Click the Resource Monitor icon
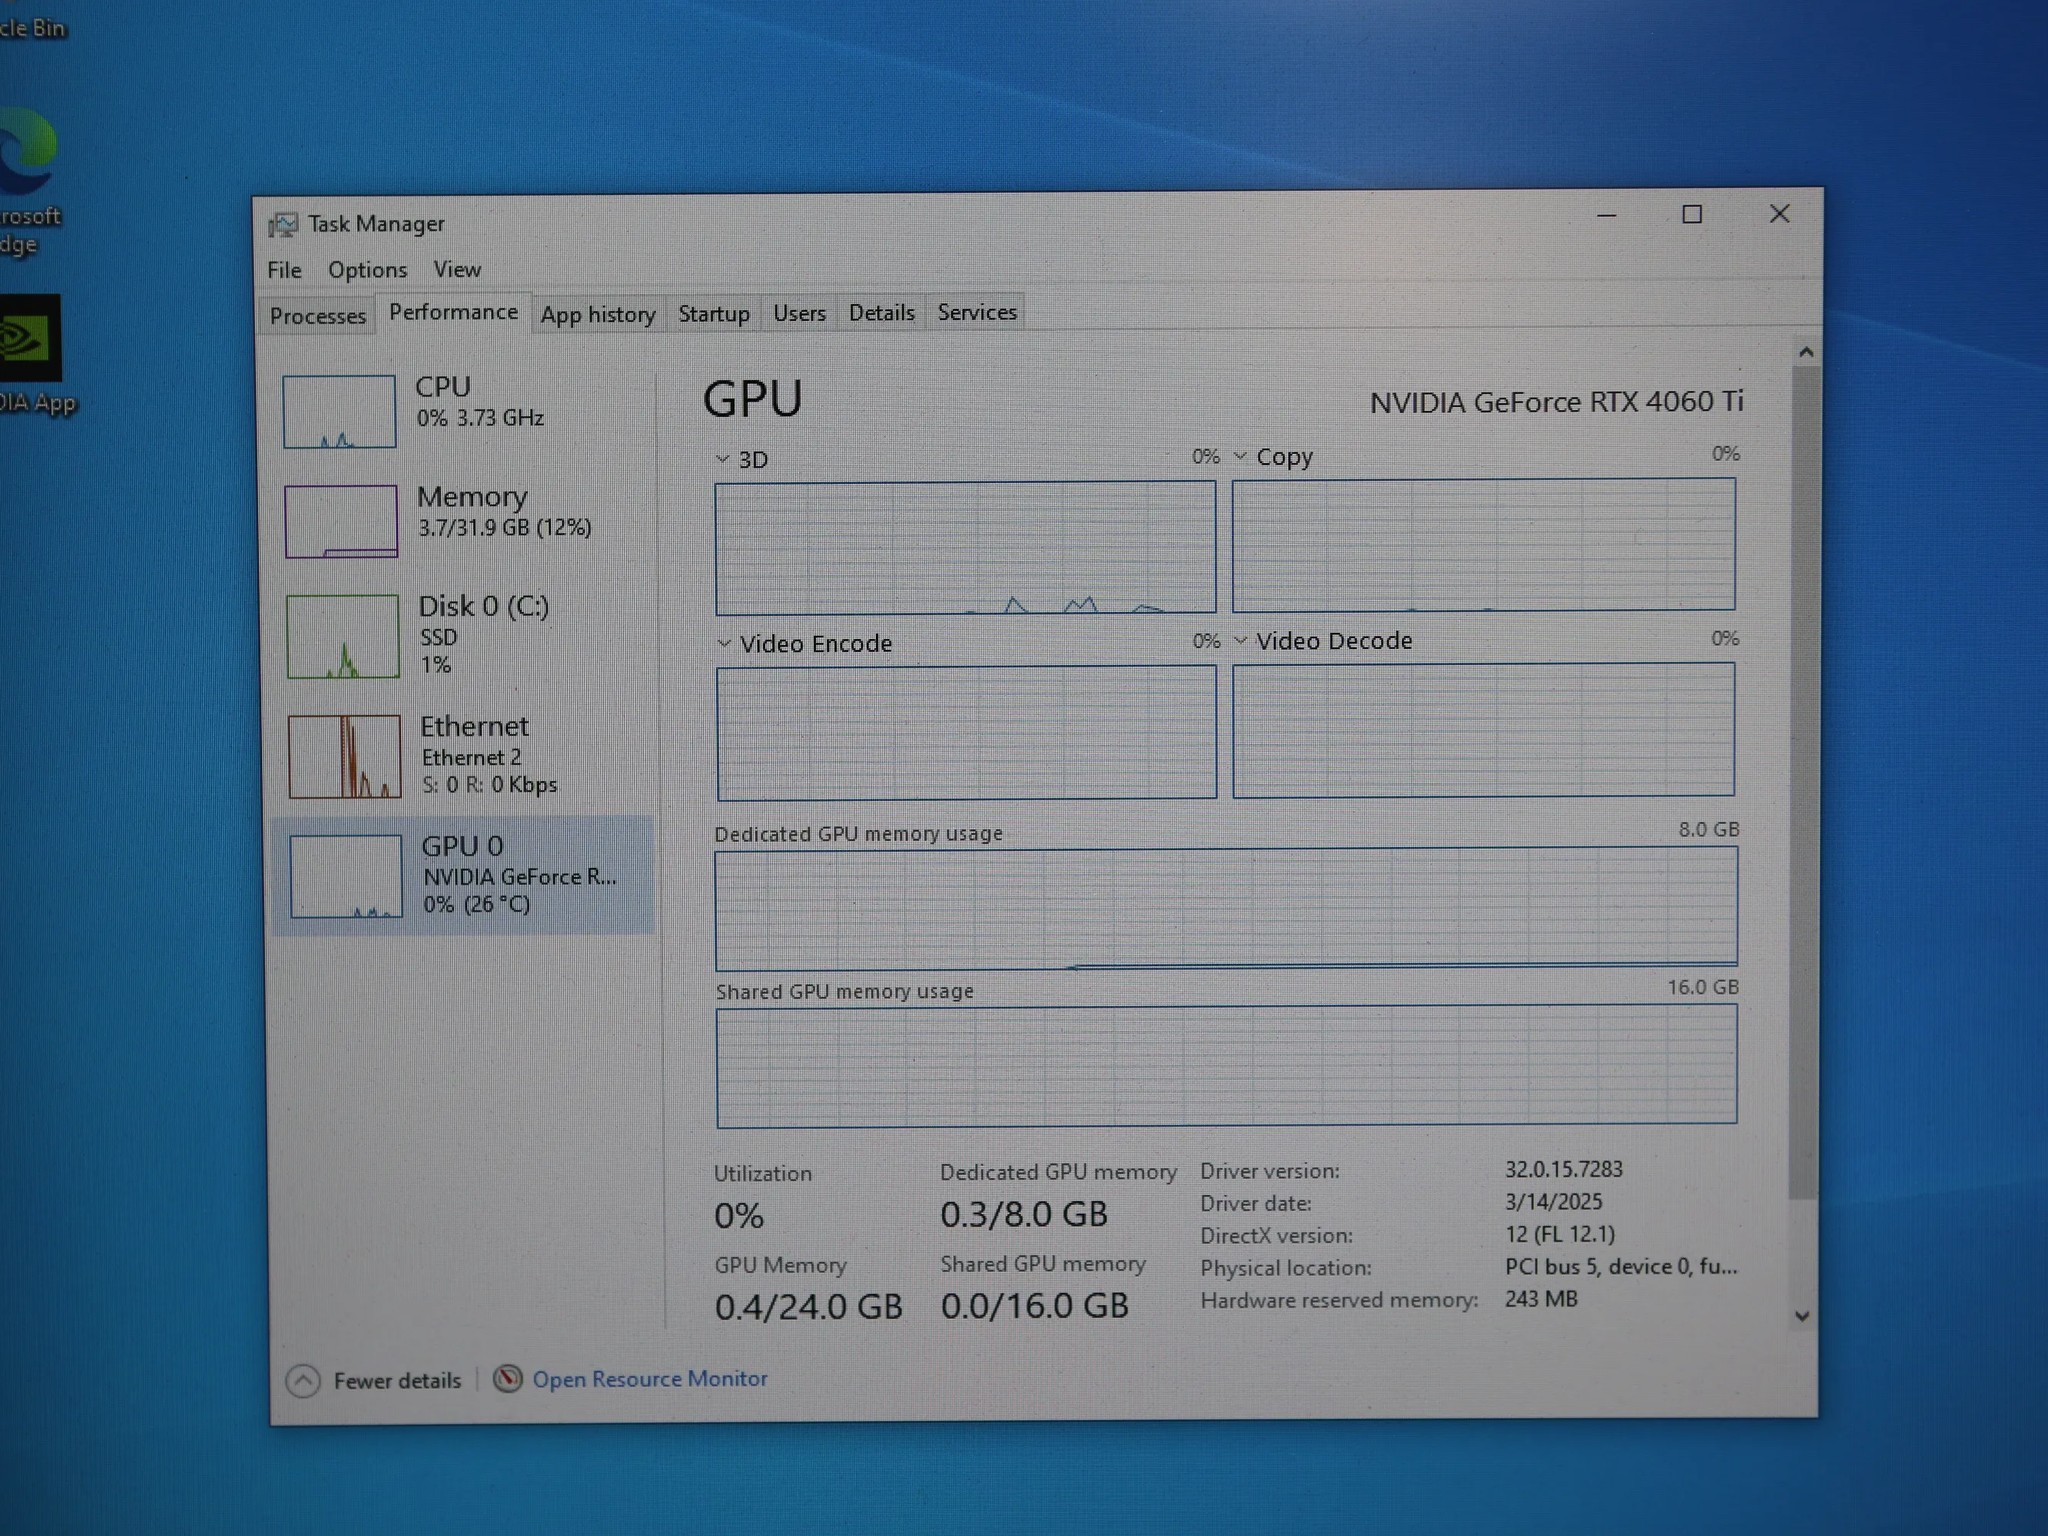The height and width of the screenshot is (1536, 2048). [508, 1379]
